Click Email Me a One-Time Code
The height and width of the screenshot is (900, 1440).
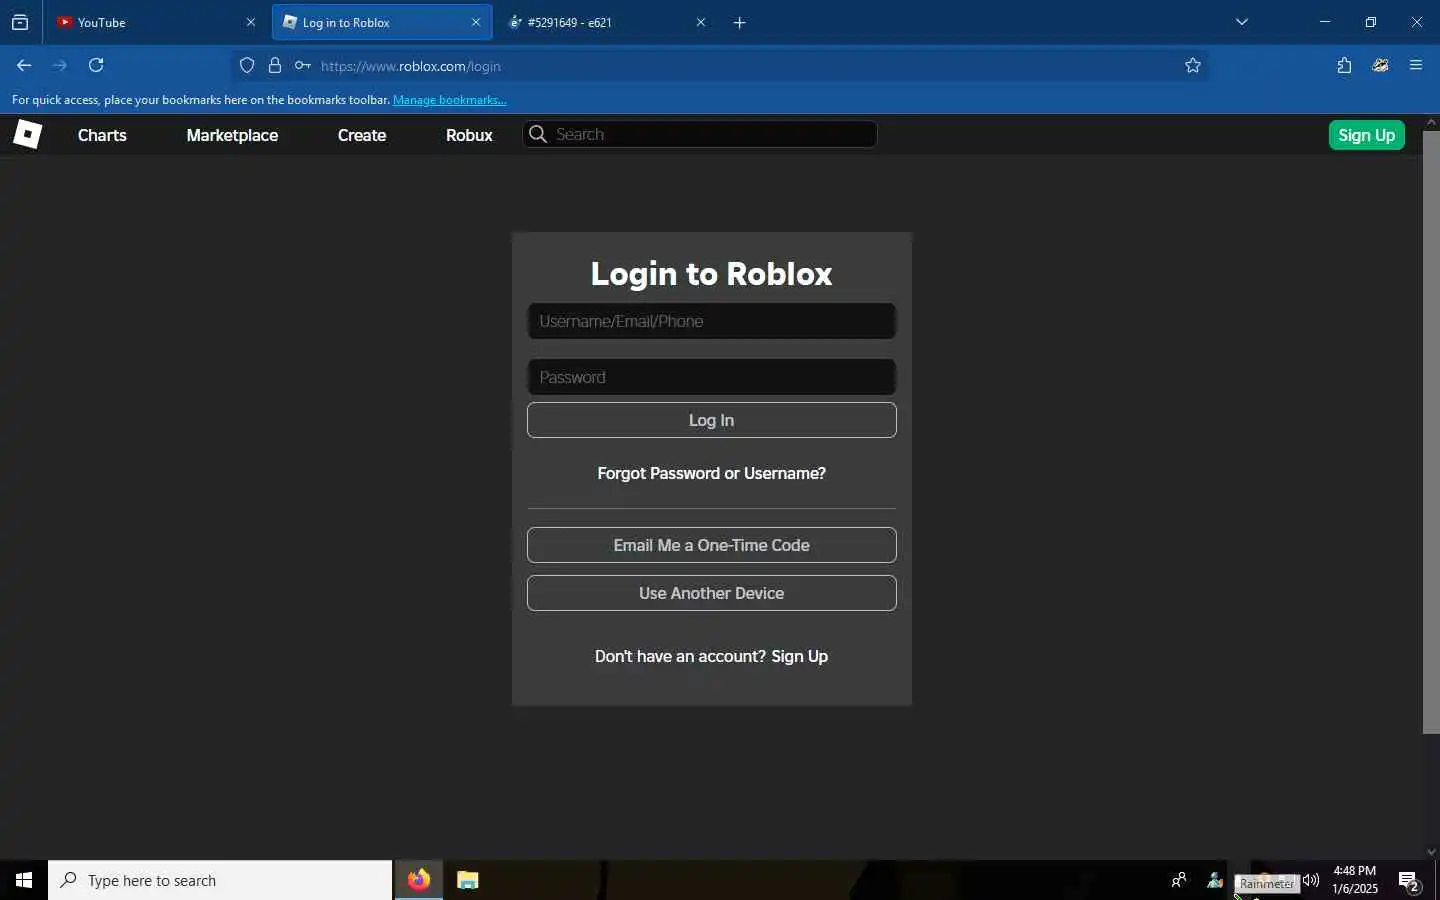click(x=711, y=545)
